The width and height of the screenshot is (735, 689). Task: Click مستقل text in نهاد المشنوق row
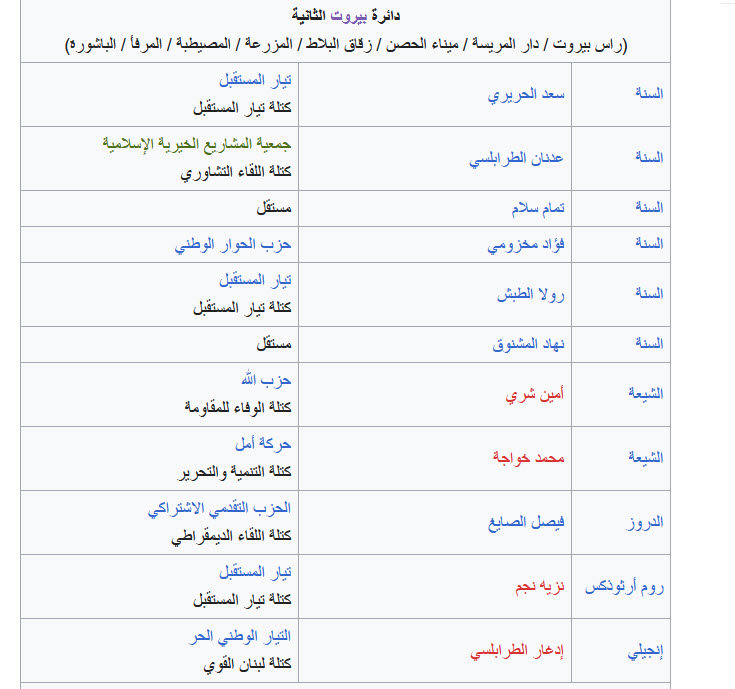274,344
